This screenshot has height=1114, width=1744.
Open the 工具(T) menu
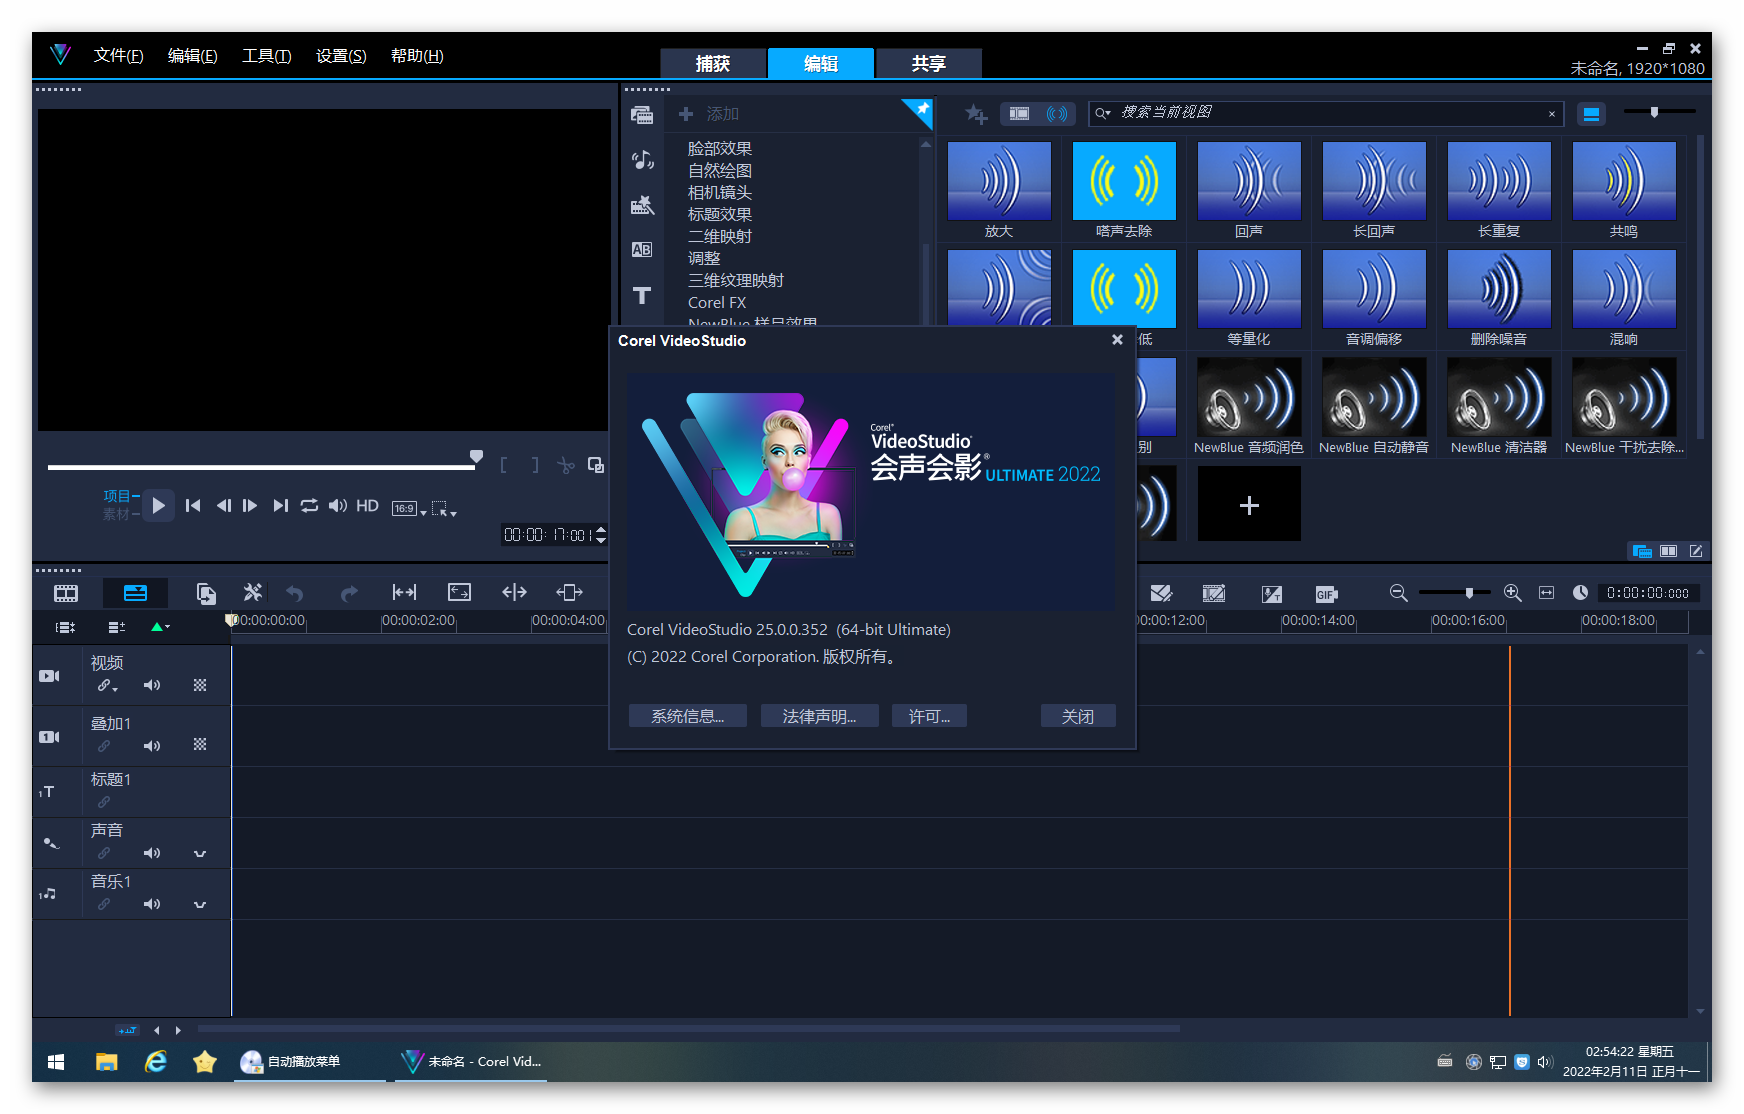[266, 56]
